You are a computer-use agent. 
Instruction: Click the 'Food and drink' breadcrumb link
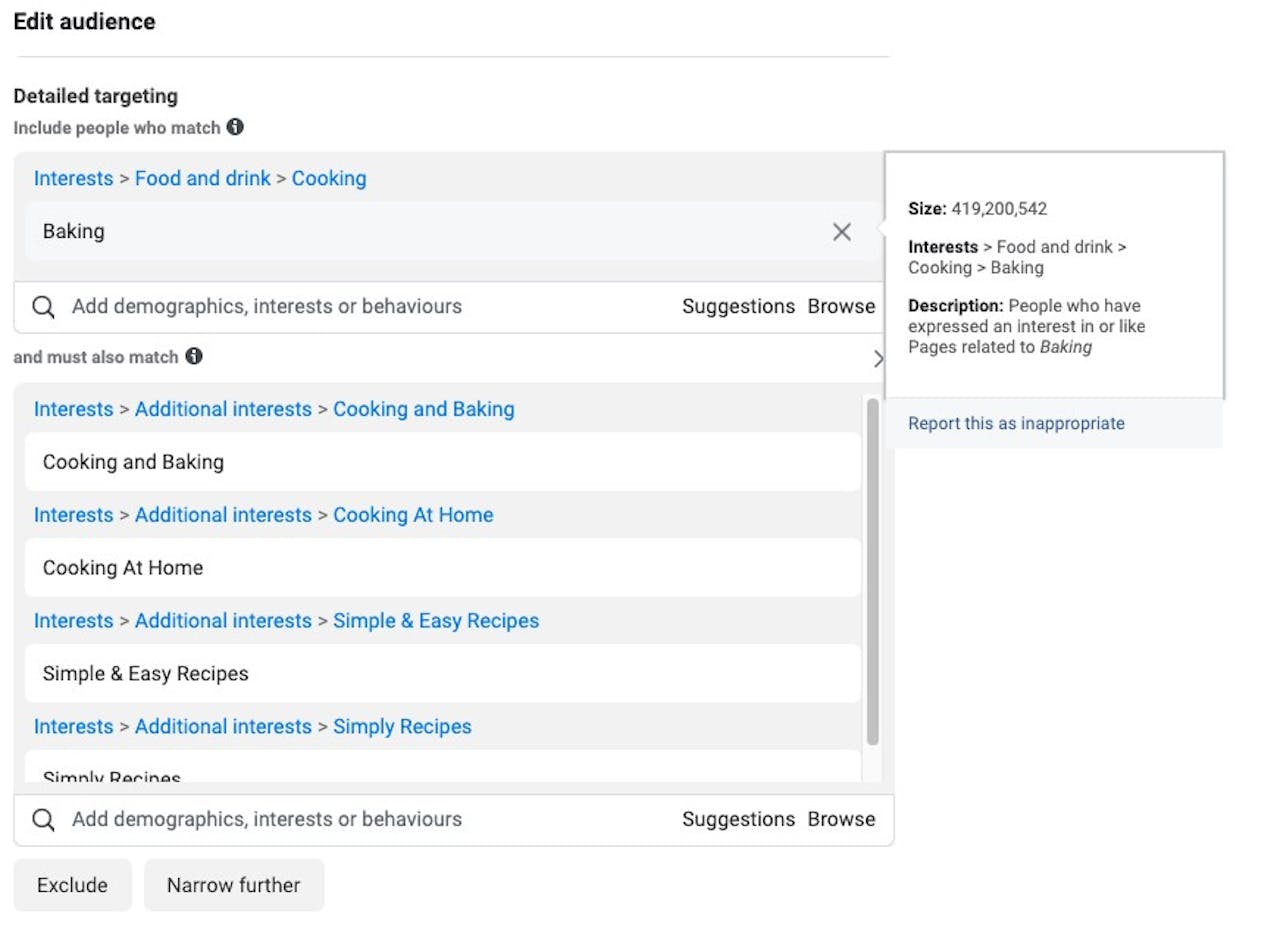click(203, 179)
